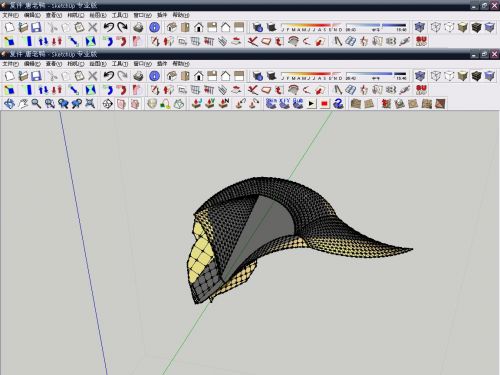Screen dimensions: 500x375
Task: Open 帮助(H) menu in back window
Action: pyautogui.click(x=181, y=15)
